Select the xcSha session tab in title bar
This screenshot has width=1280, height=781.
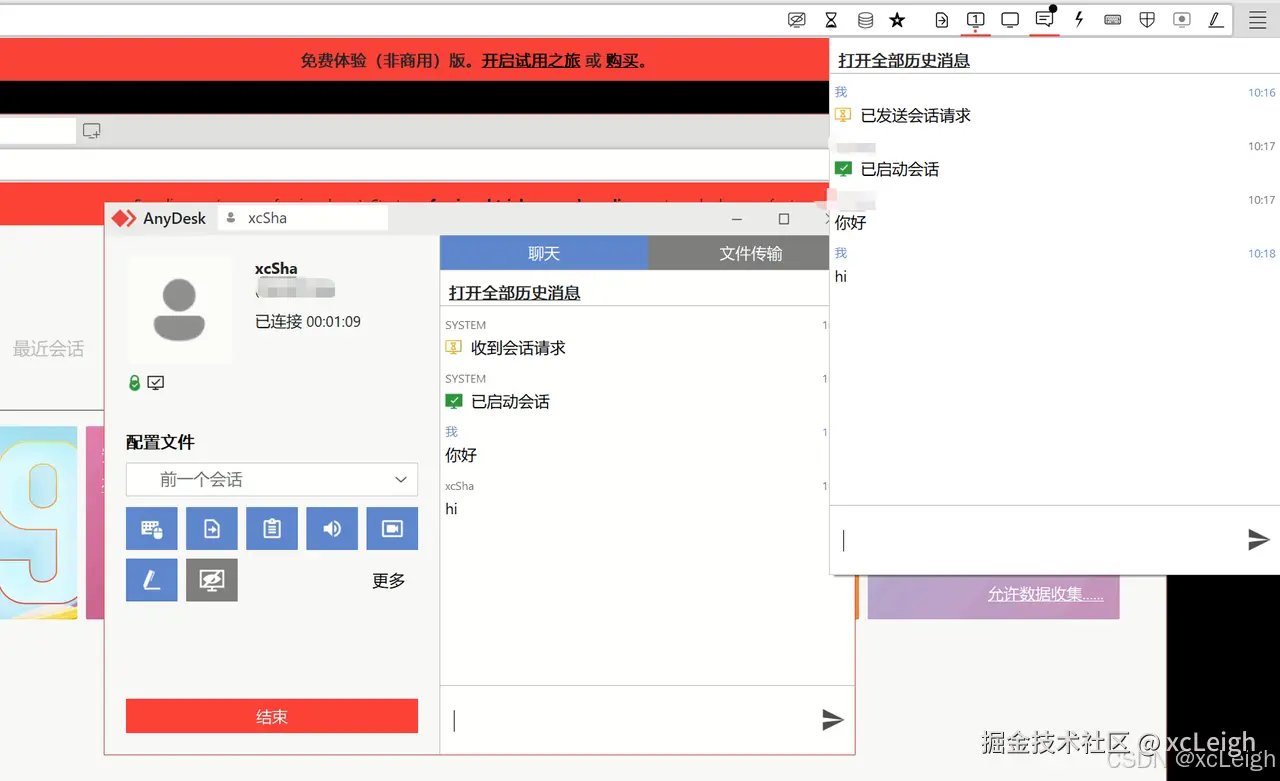click(303, 218)
